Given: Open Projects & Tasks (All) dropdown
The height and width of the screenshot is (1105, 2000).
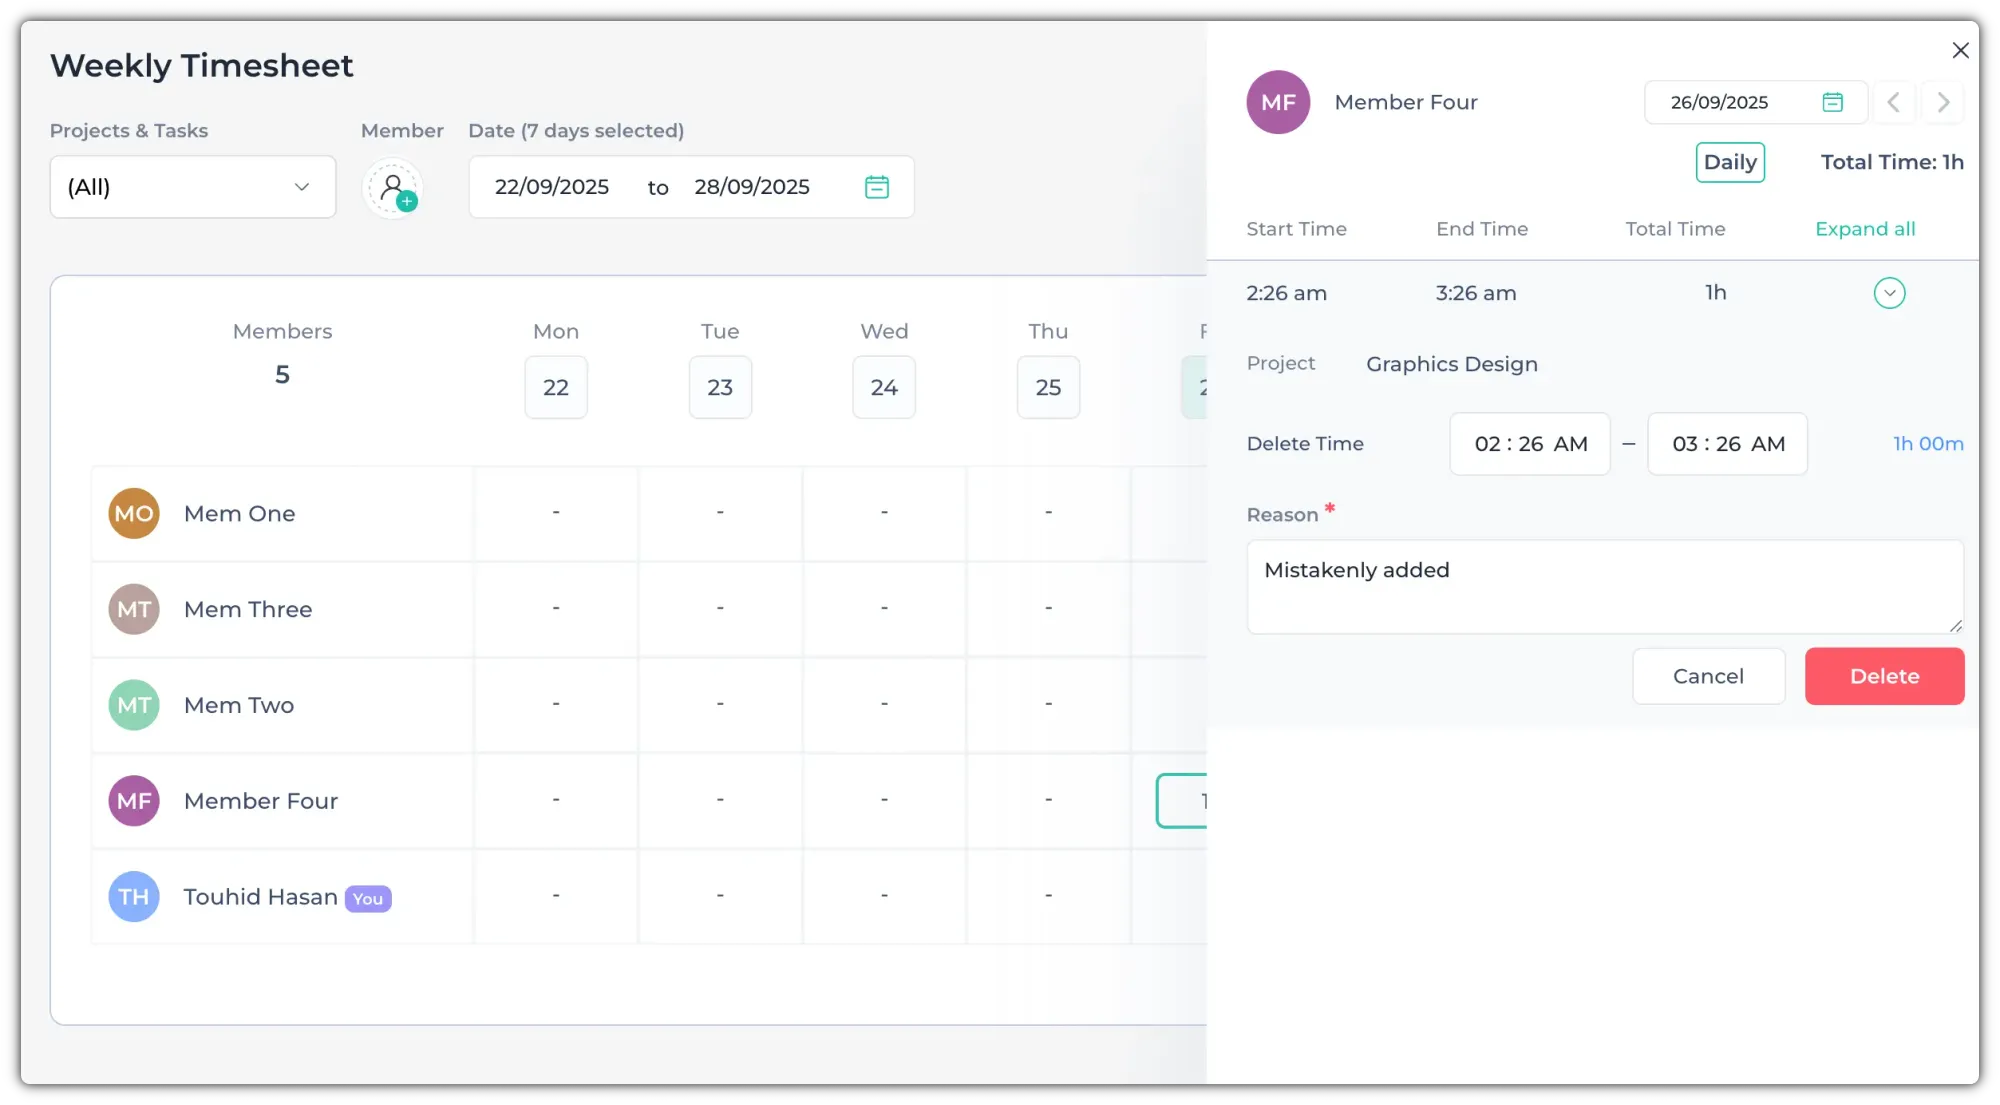Looking at the screenshot, I should (x=193, y=187).
